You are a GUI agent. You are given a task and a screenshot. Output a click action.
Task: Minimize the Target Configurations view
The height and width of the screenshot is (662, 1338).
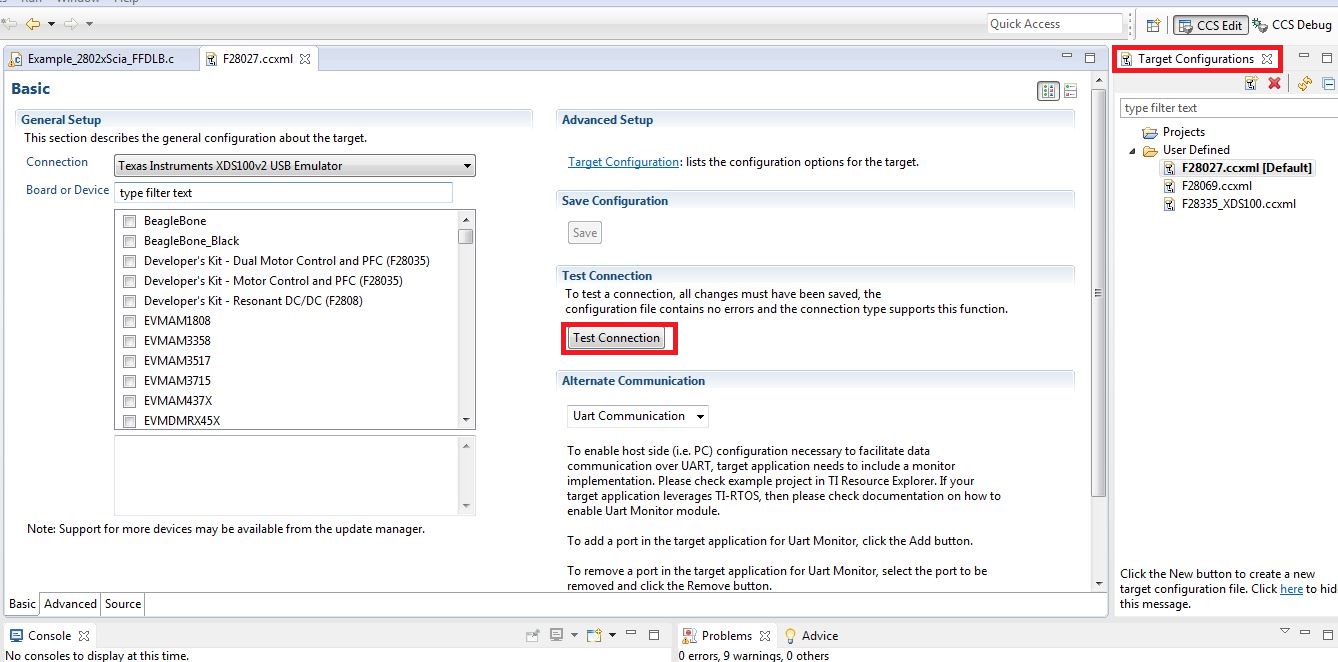[x=1304, y=57]
